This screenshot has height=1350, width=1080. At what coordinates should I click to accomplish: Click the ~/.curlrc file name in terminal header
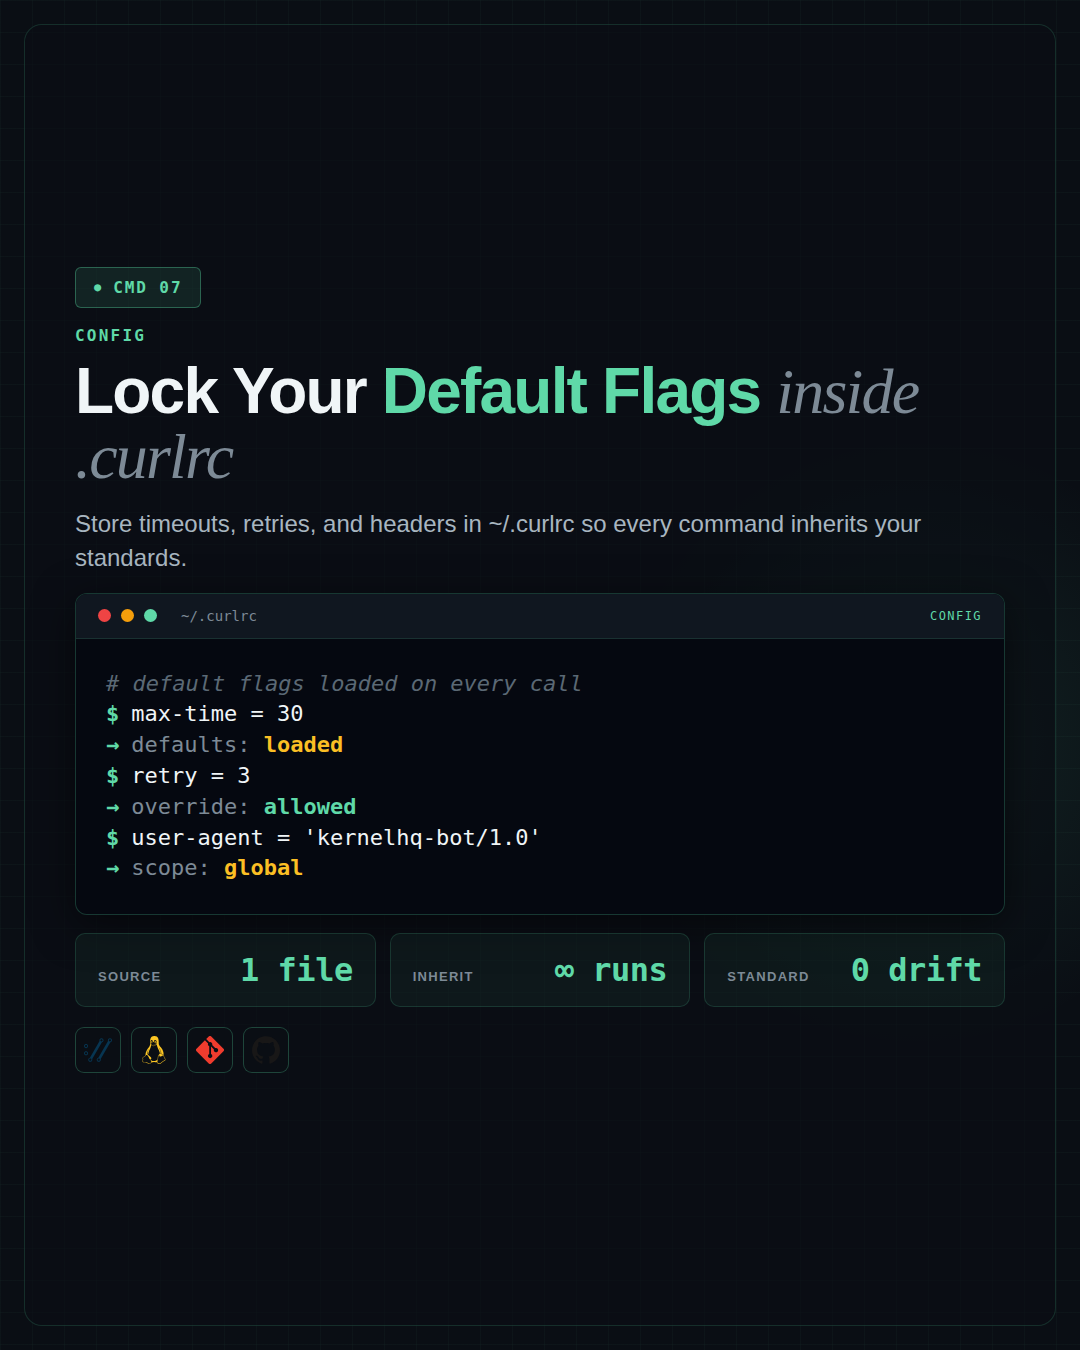[219, 616]
